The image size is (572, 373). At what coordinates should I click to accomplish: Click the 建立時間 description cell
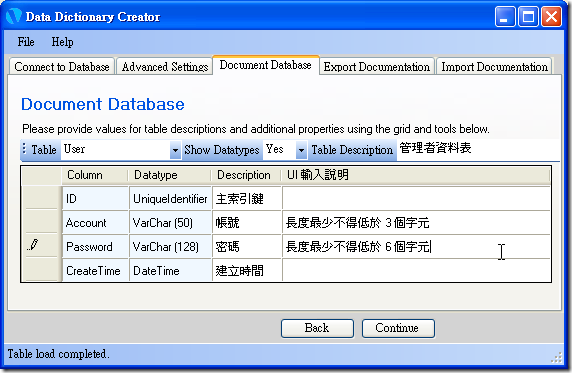[x=247, y=270]
